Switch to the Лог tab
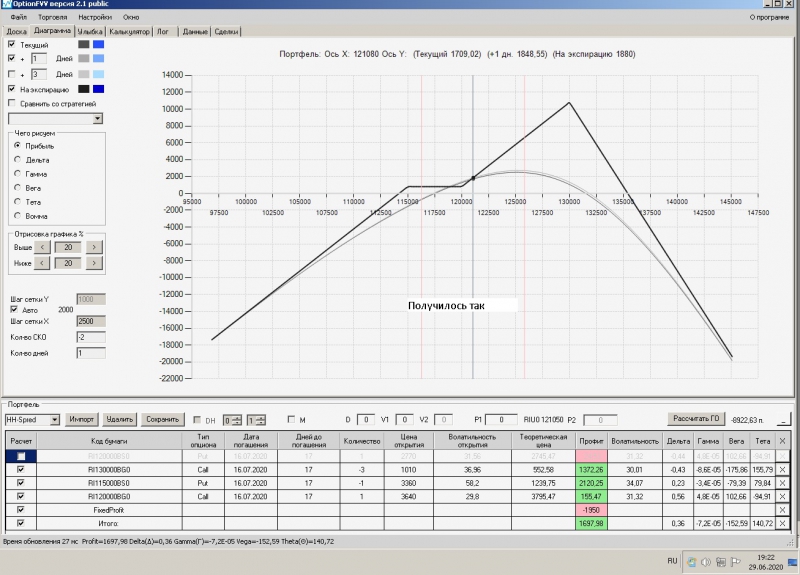The image size is (800, 575). (x=162, y=32)
